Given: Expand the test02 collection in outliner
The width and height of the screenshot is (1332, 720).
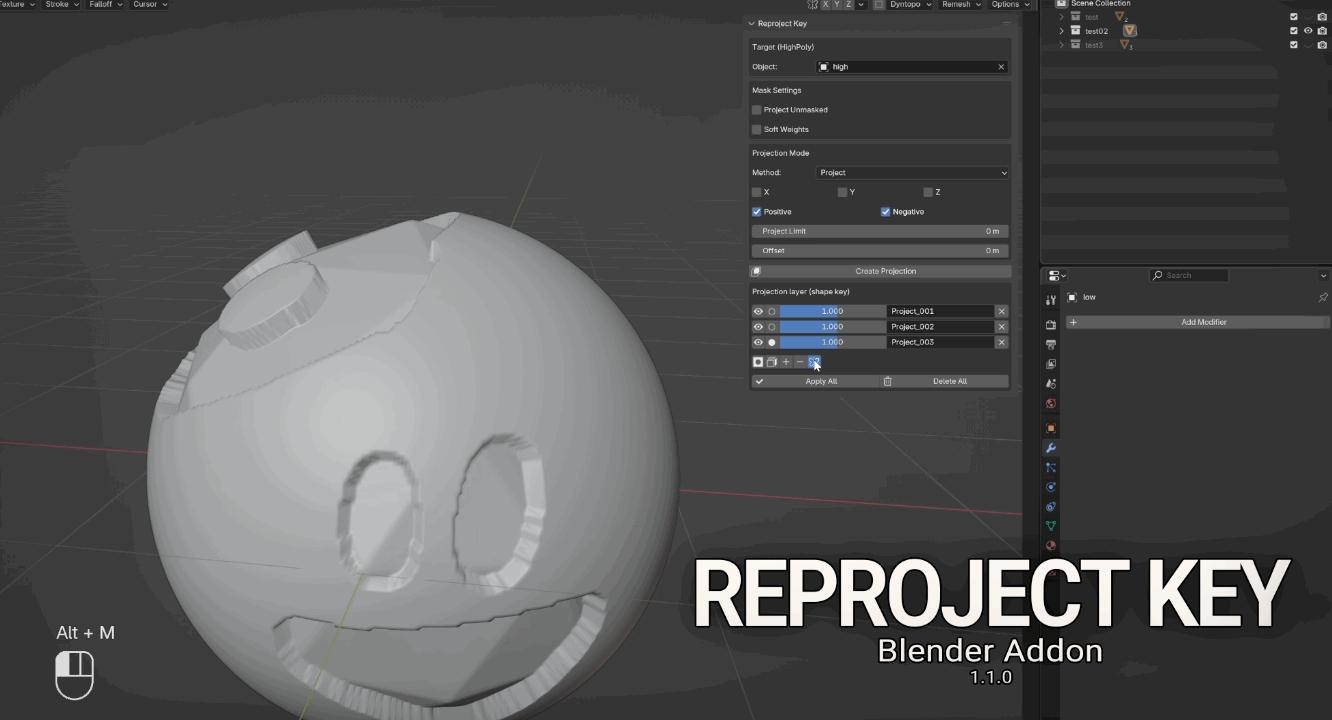Looking at the screenshot, I should (x=1062, y=31).
